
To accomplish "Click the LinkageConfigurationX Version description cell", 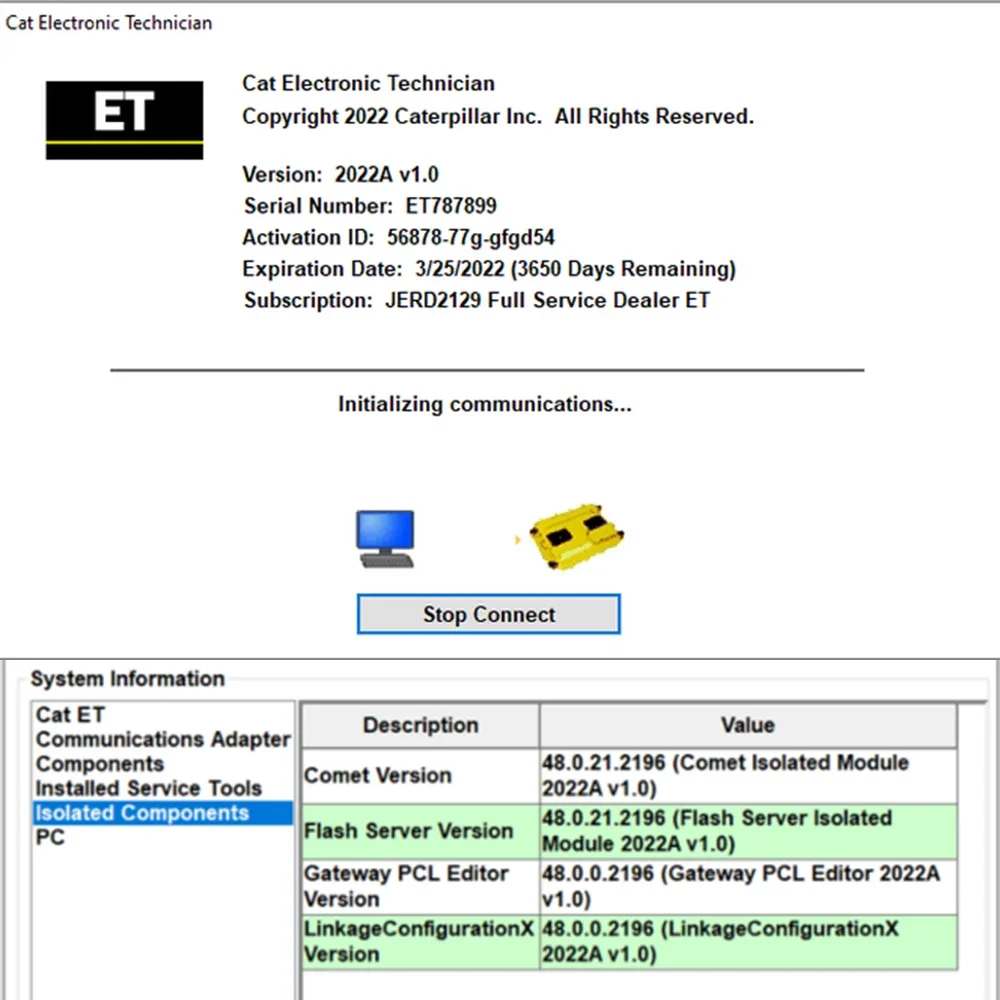I will 420,943.
